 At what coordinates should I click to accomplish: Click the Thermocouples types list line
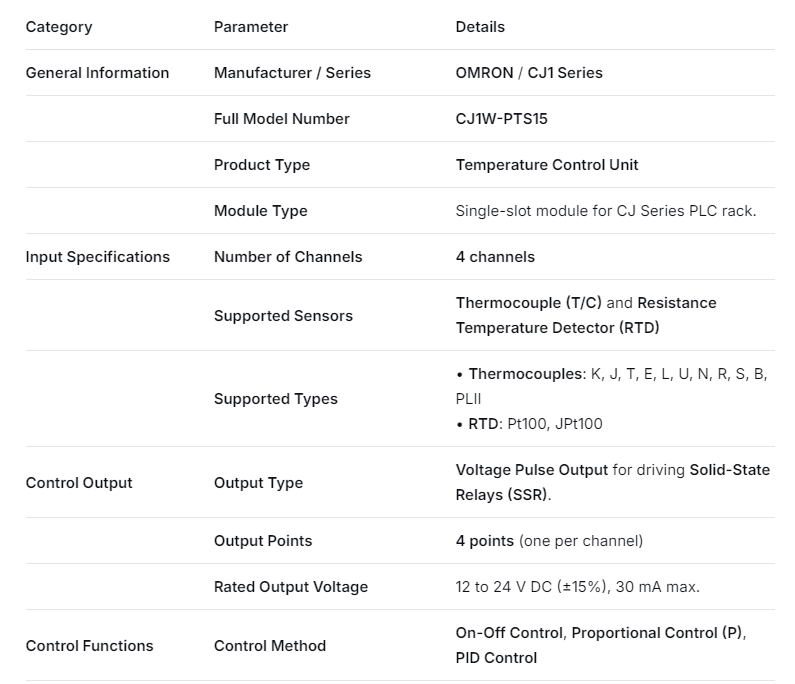(x=611, y=374)
